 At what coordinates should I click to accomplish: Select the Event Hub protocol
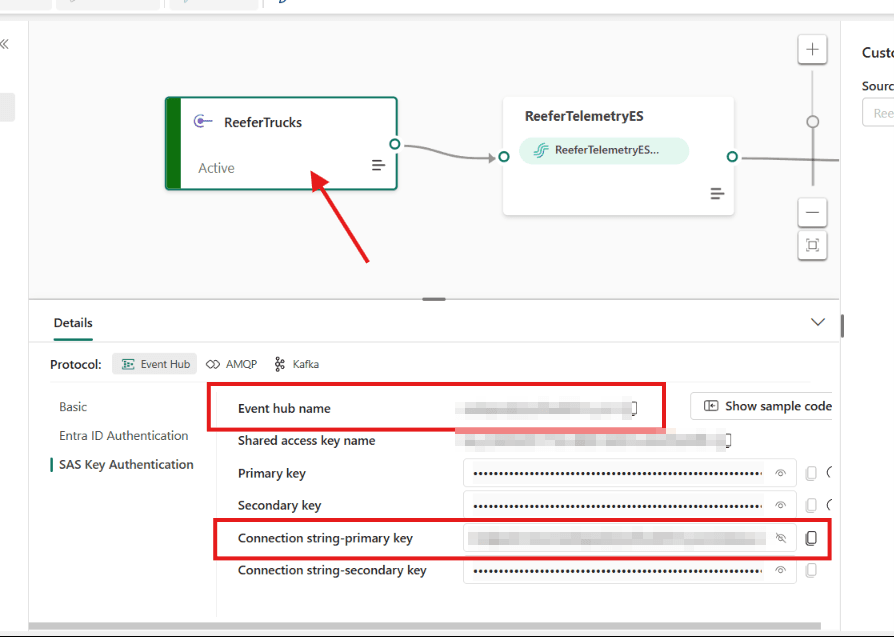click(x=155, y=364)
